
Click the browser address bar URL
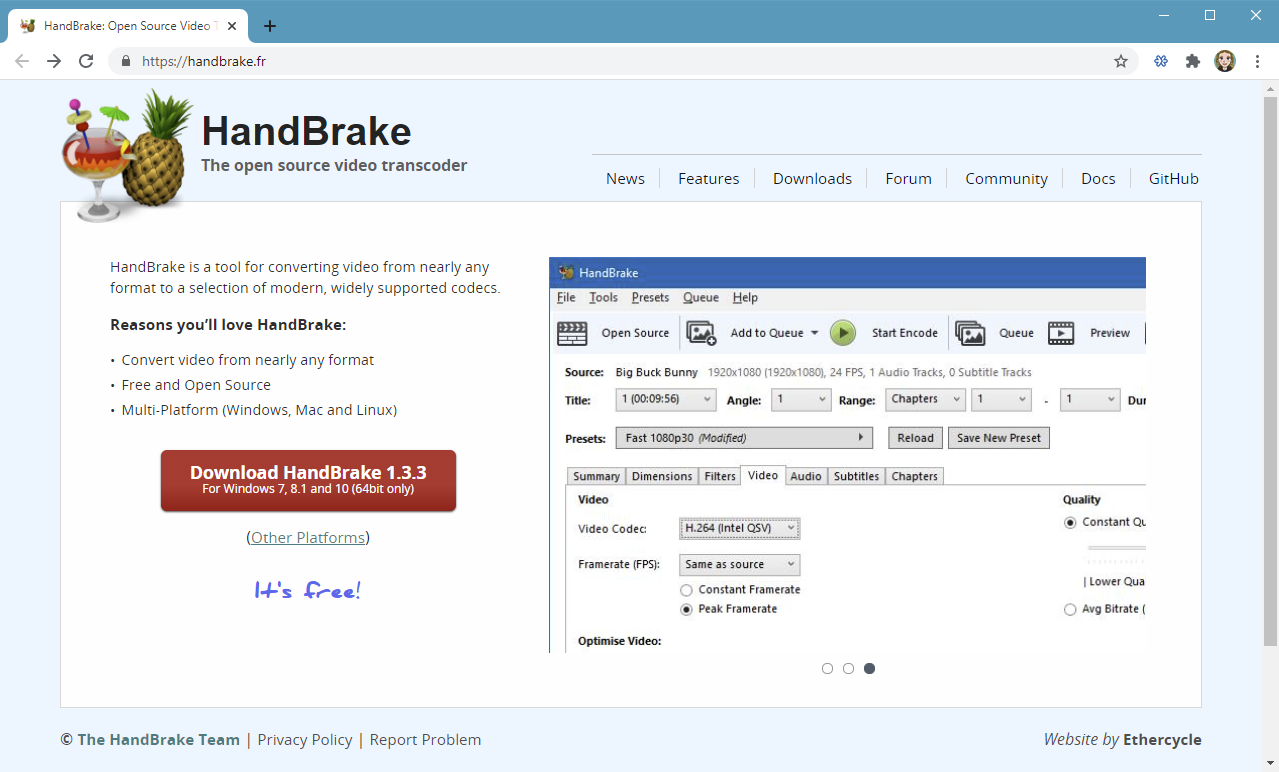204,61
